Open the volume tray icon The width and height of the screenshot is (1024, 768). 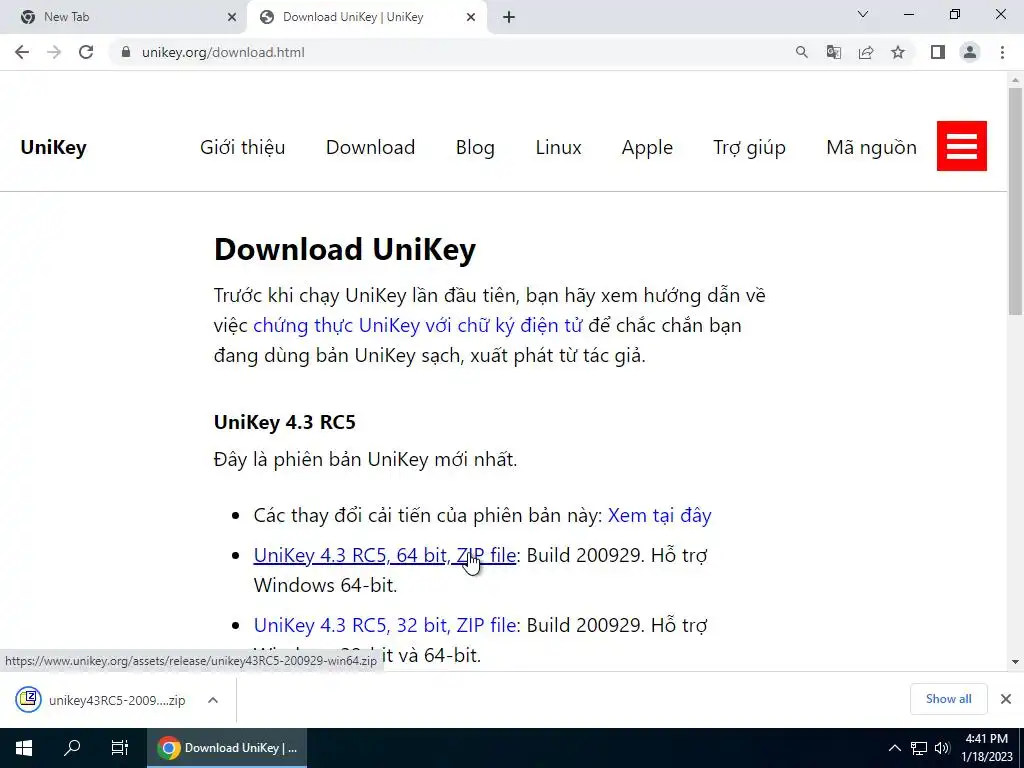click(942, 748)
